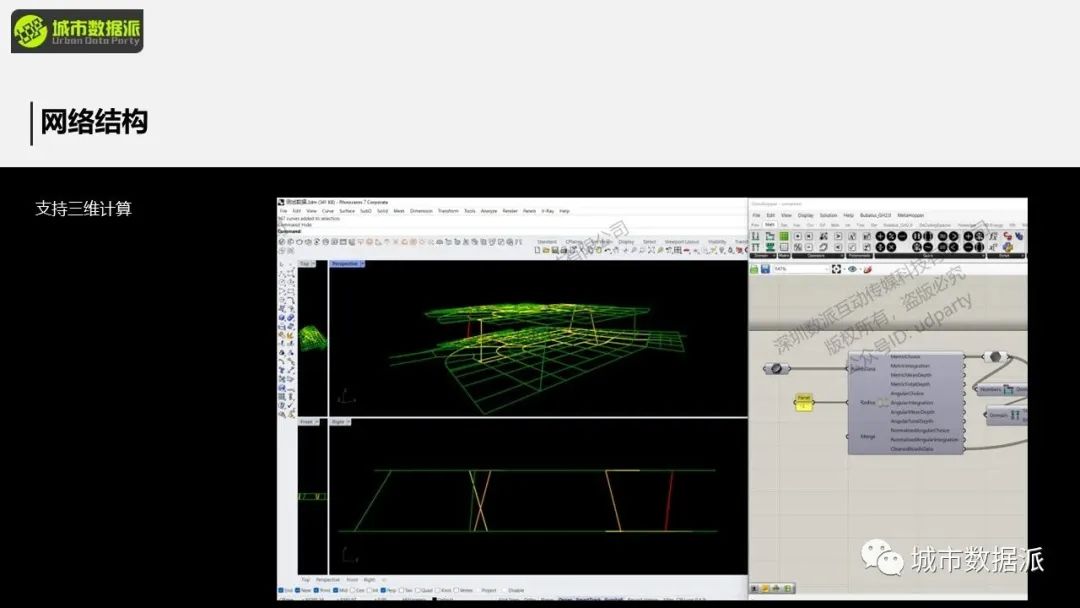Toggle the End osnap checkbox
Viewport: 1080px width, 608px height.
[281, 590]
